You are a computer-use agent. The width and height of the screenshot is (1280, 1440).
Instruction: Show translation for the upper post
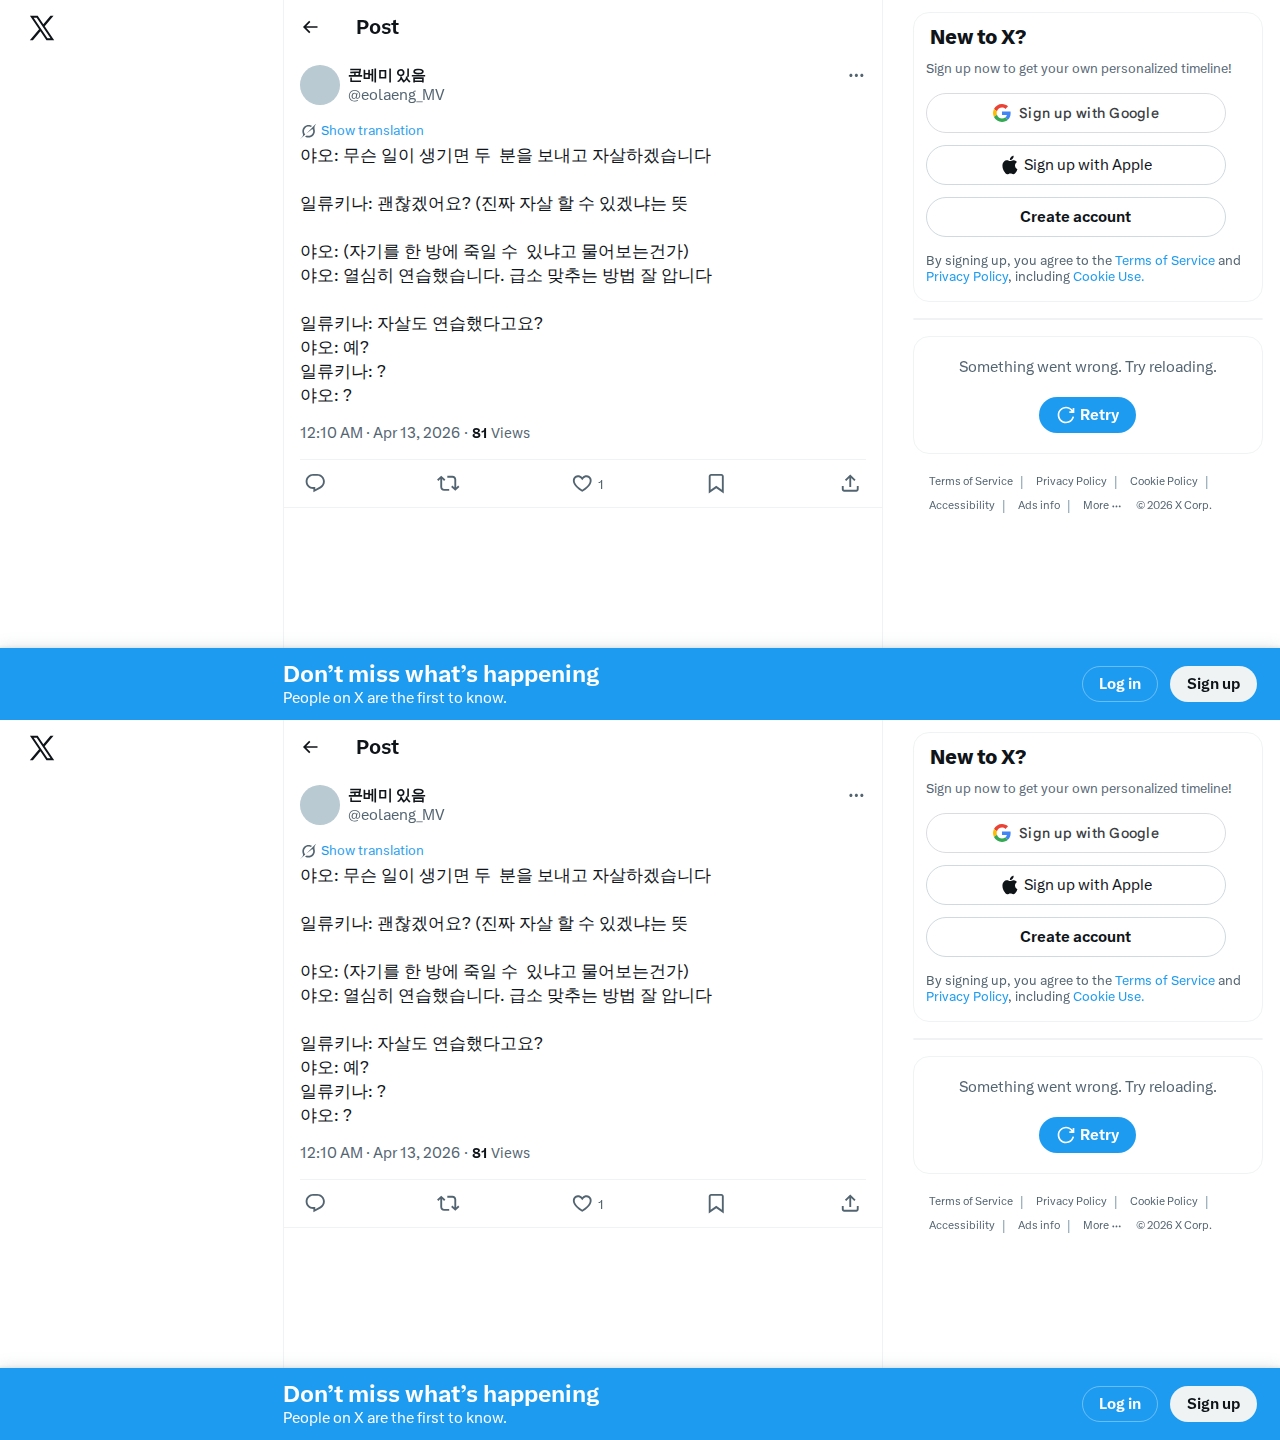(372, 131)
